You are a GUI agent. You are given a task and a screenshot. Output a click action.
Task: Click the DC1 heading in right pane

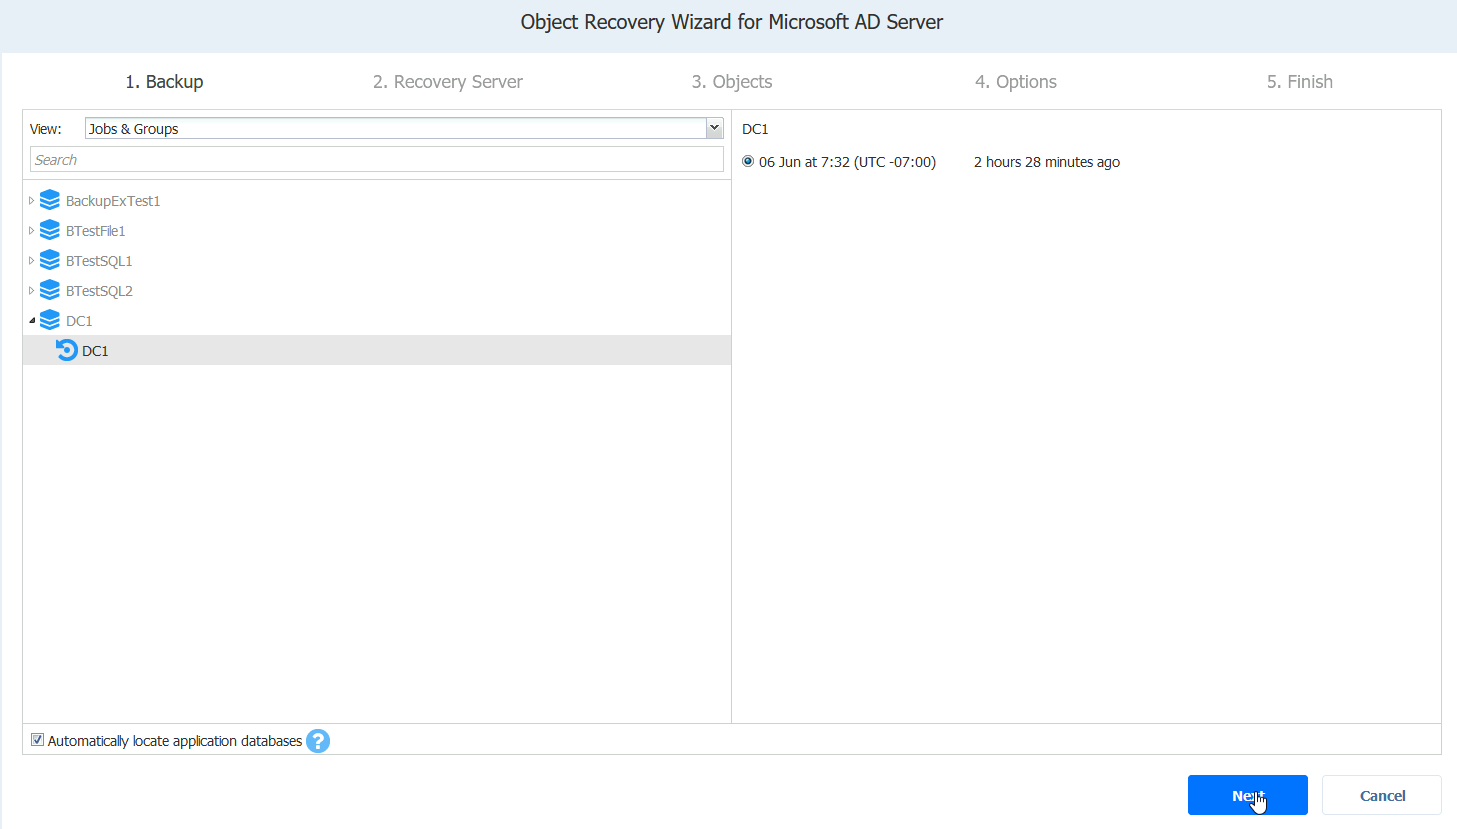pyautogui.click(x=755, y=129)
